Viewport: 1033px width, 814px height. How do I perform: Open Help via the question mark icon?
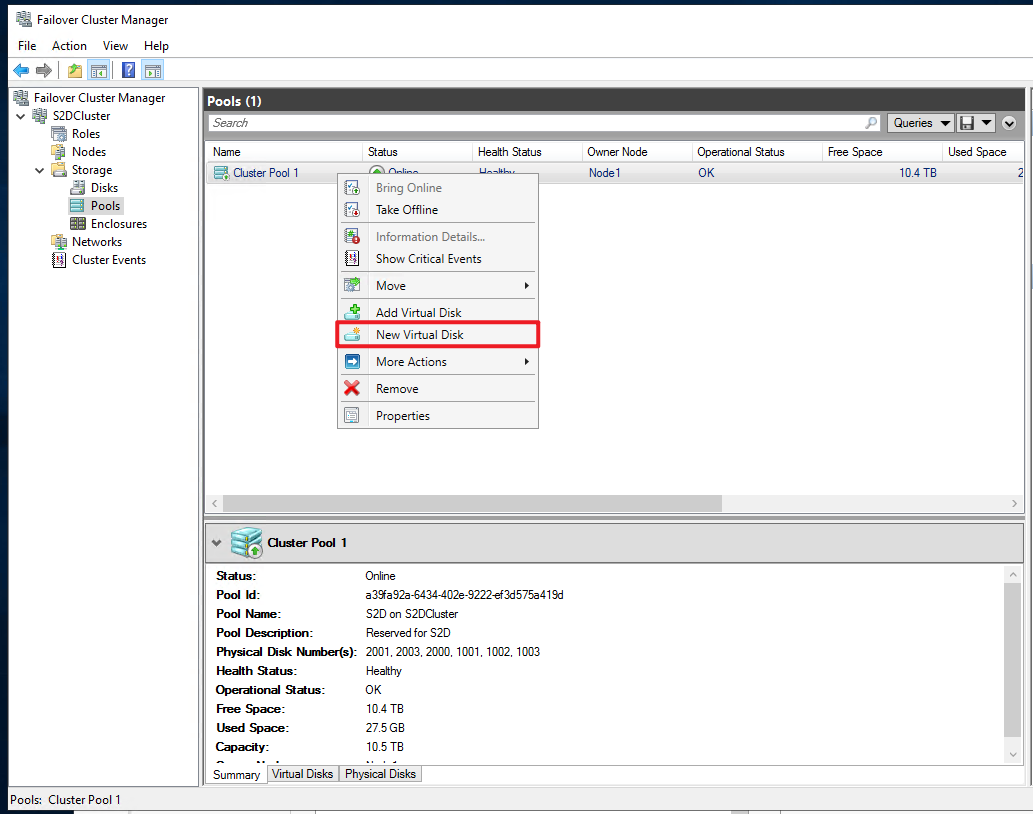point(128,70)
